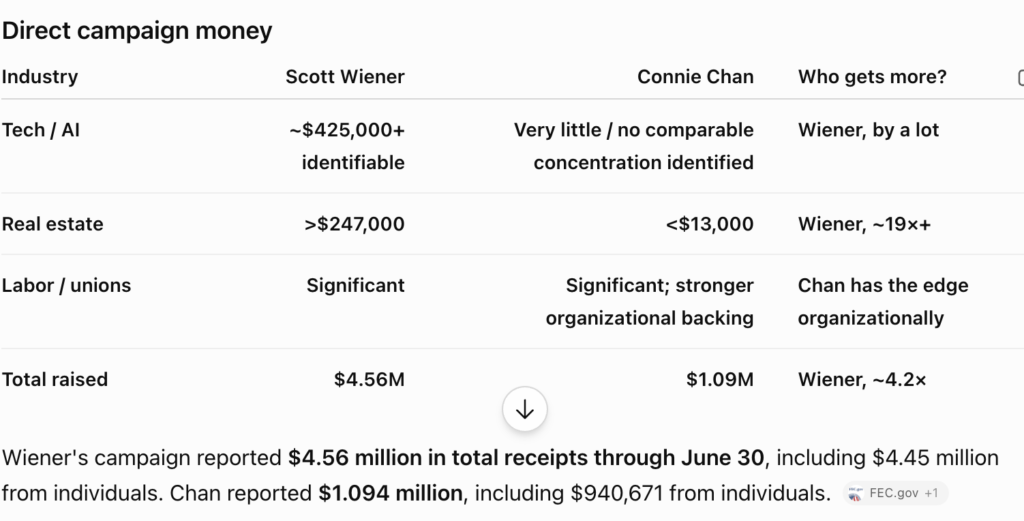Viewport: 1024px width, 521px height.
Task: Click the $4.56M total raised cell
Action: pos(369,379)
